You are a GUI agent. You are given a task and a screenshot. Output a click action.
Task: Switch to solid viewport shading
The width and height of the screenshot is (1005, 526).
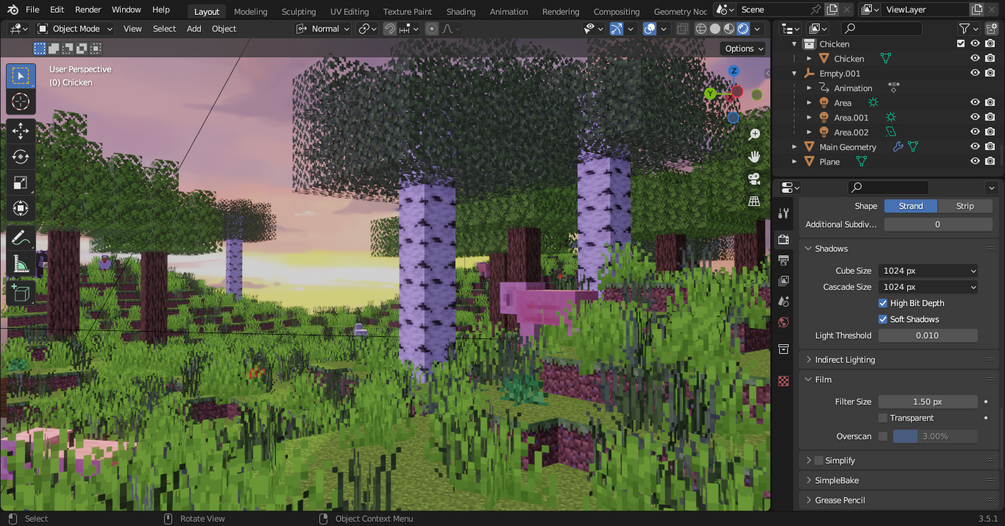pos(715,29)
